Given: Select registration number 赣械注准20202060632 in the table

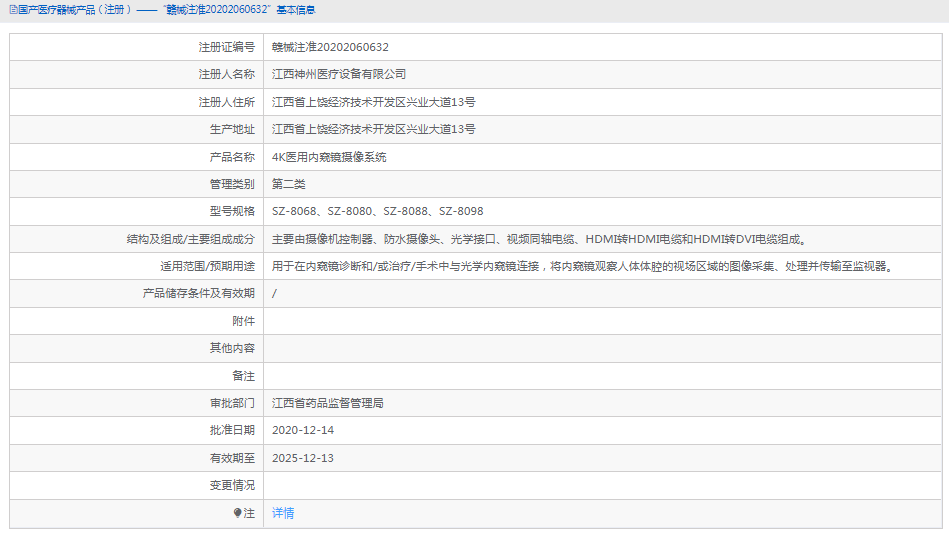Looking at the screenshot, I should (x=330, y=47).
